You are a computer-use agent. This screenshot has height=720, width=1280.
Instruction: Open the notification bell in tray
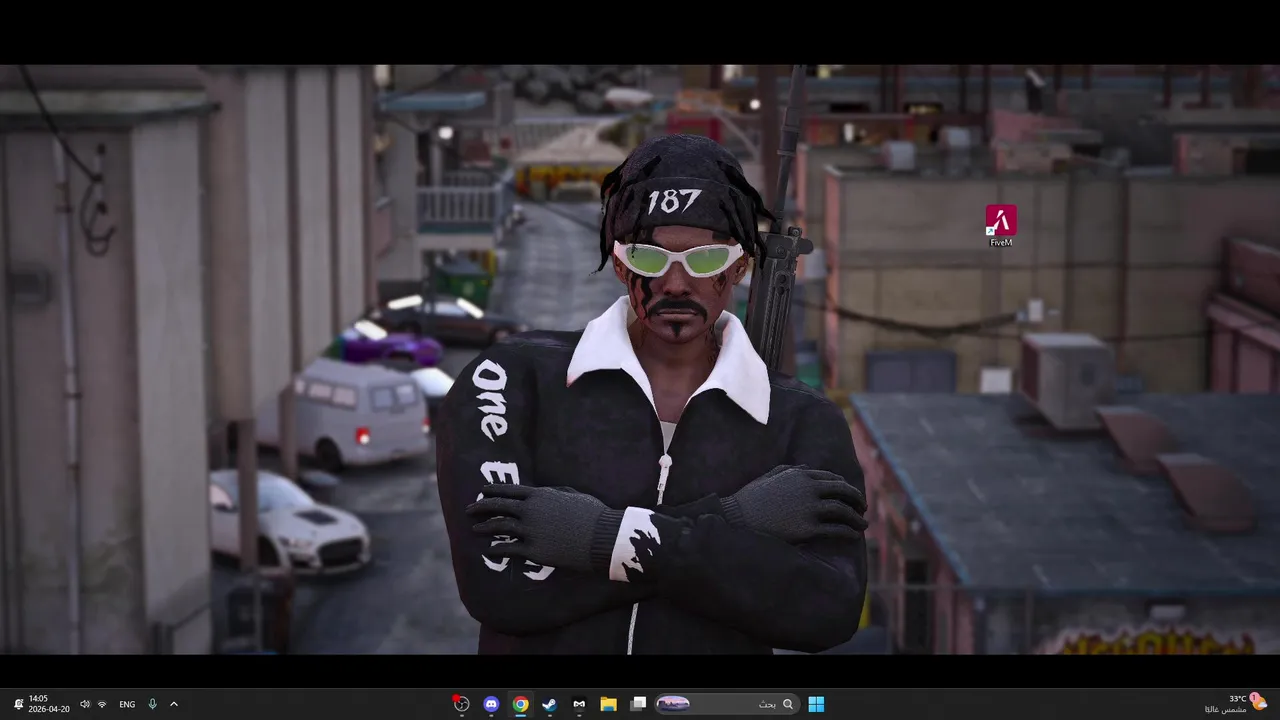click(x=18, y=704)
